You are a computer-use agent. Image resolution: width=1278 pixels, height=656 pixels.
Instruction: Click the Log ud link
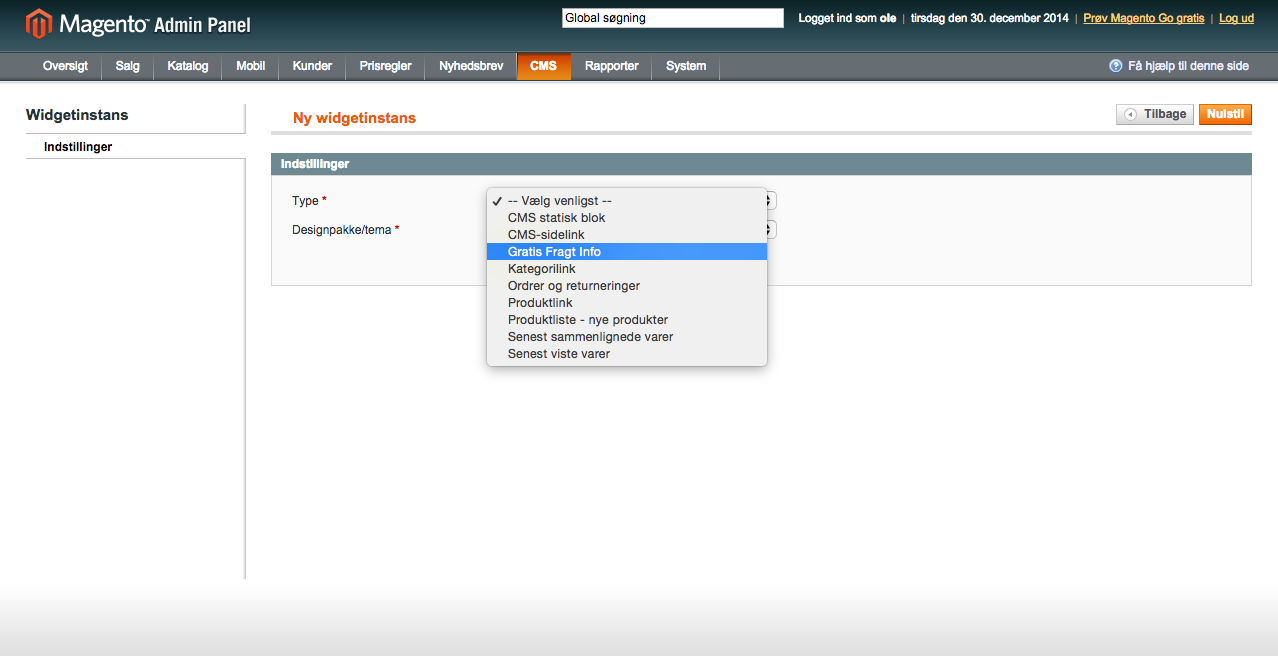coord(1236,18)
